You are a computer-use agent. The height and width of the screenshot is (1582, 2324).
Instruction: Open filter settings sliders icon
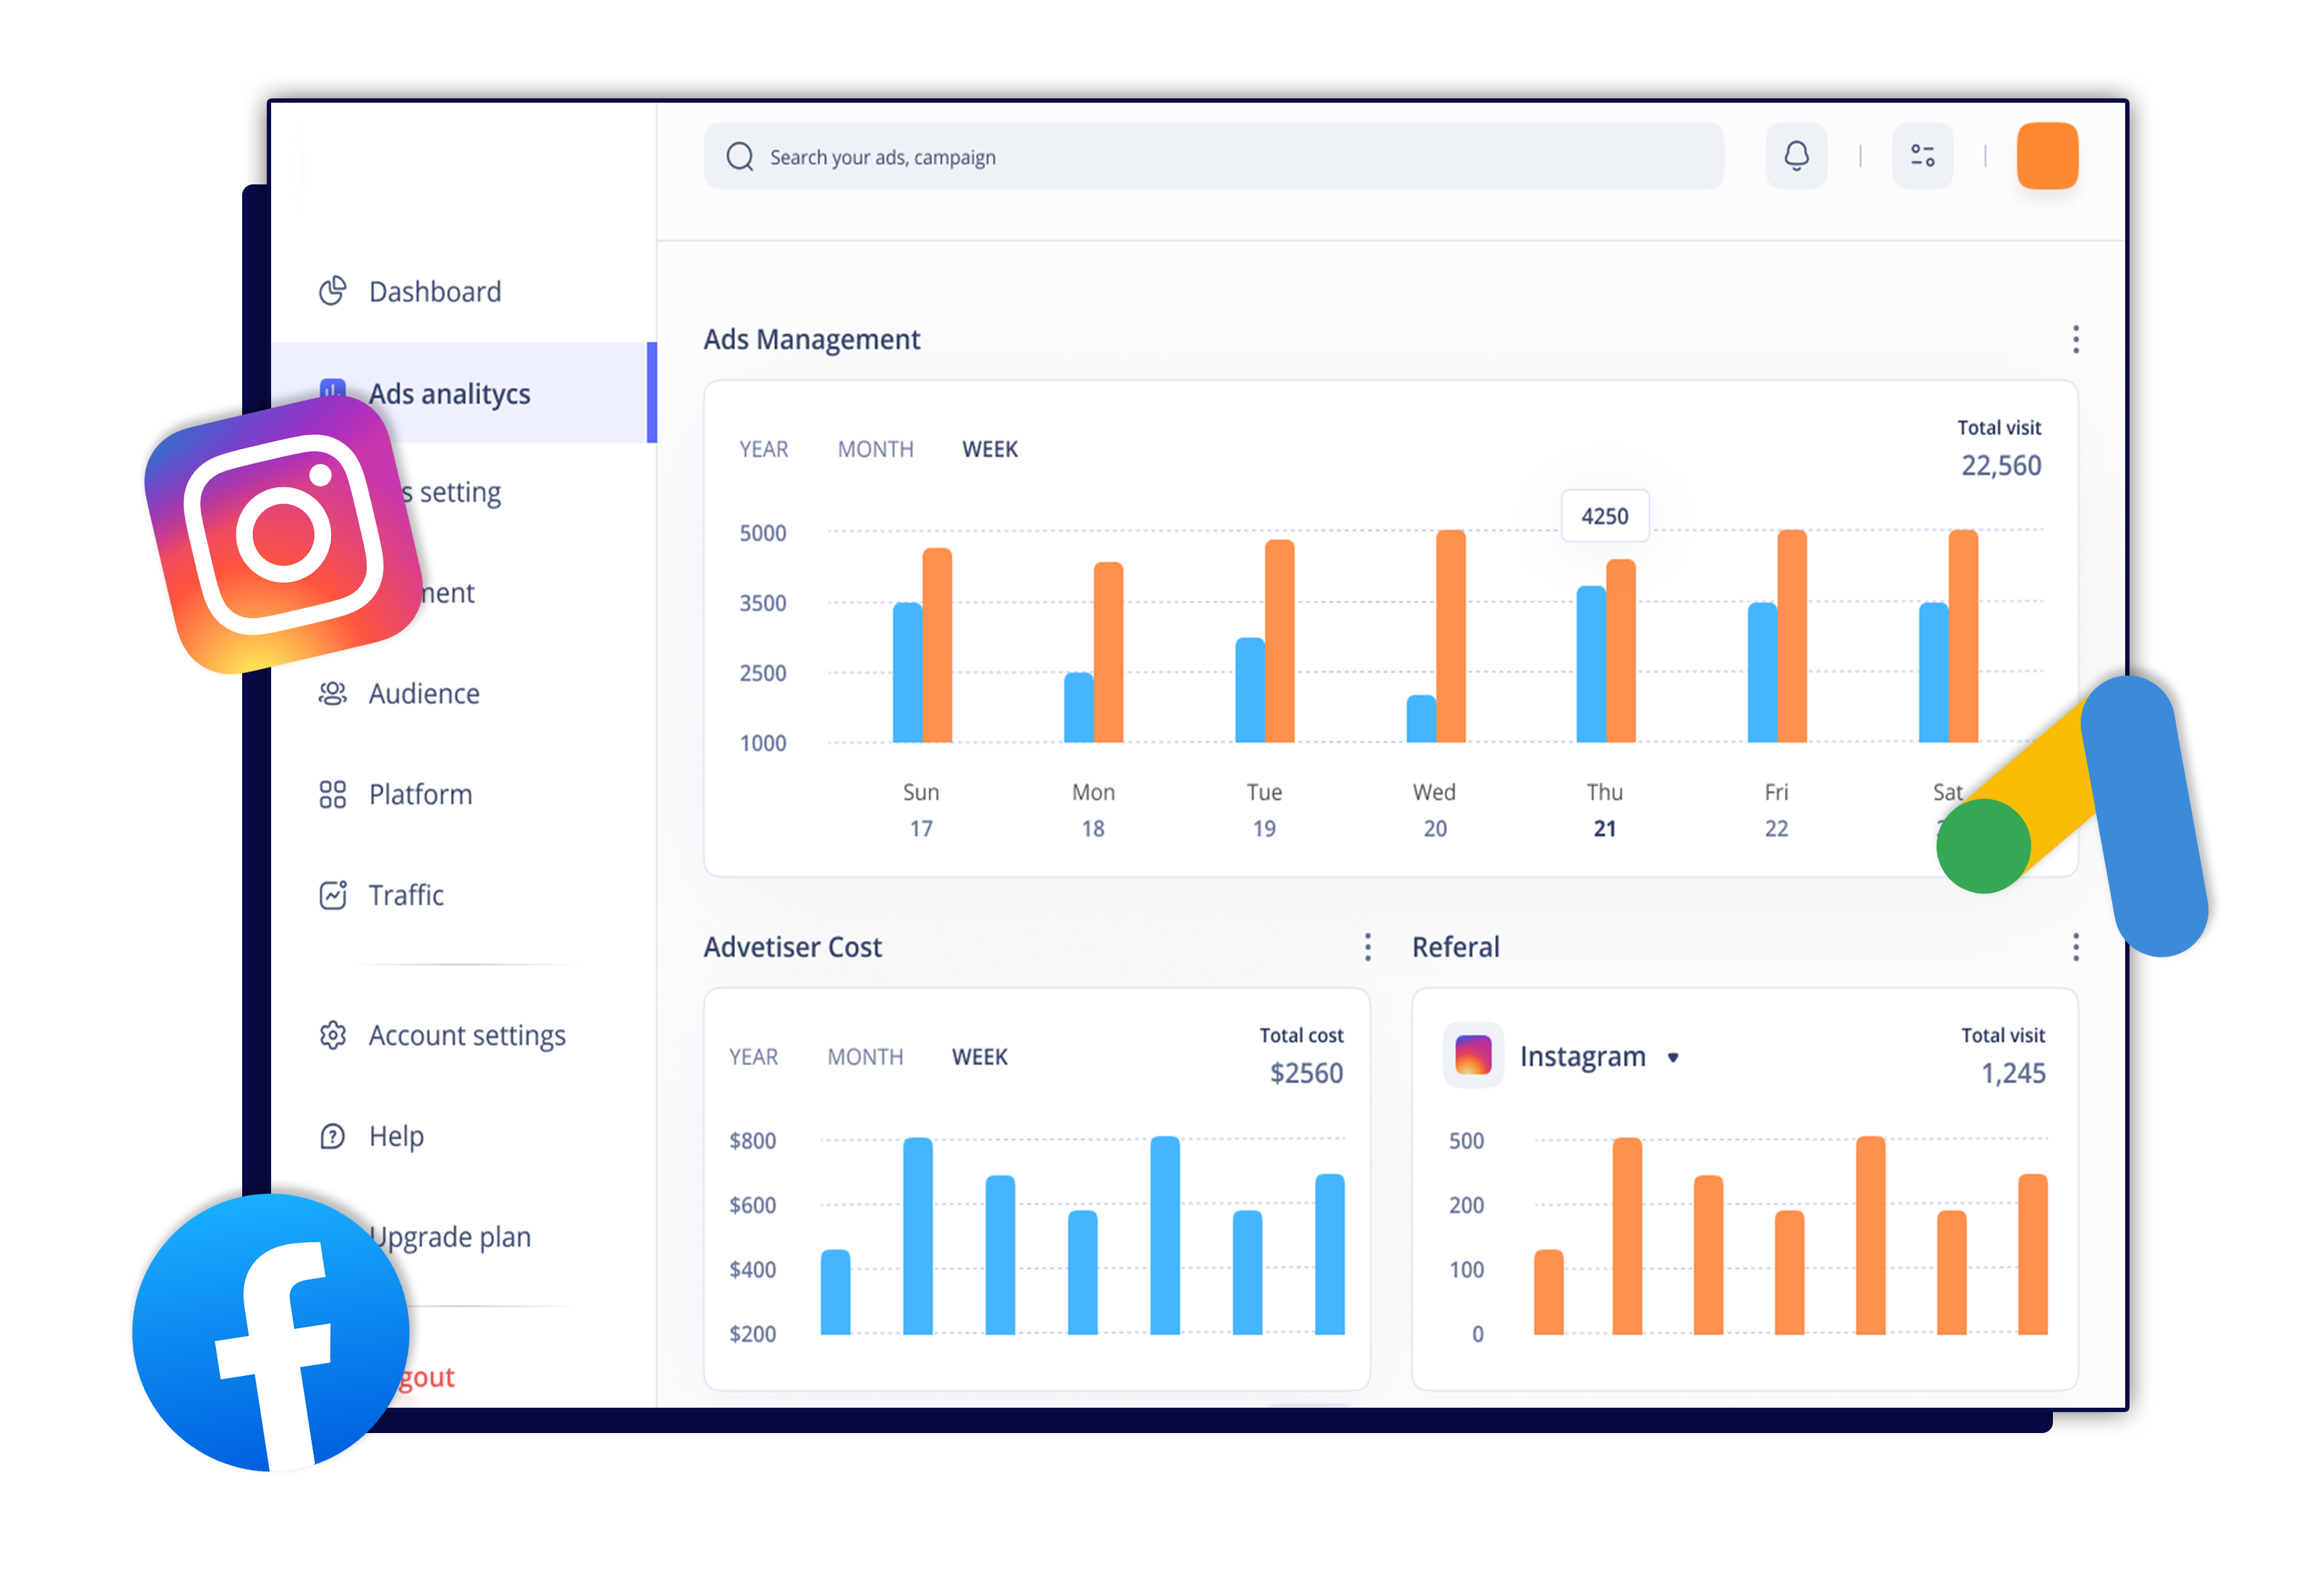click(1922, 156)
